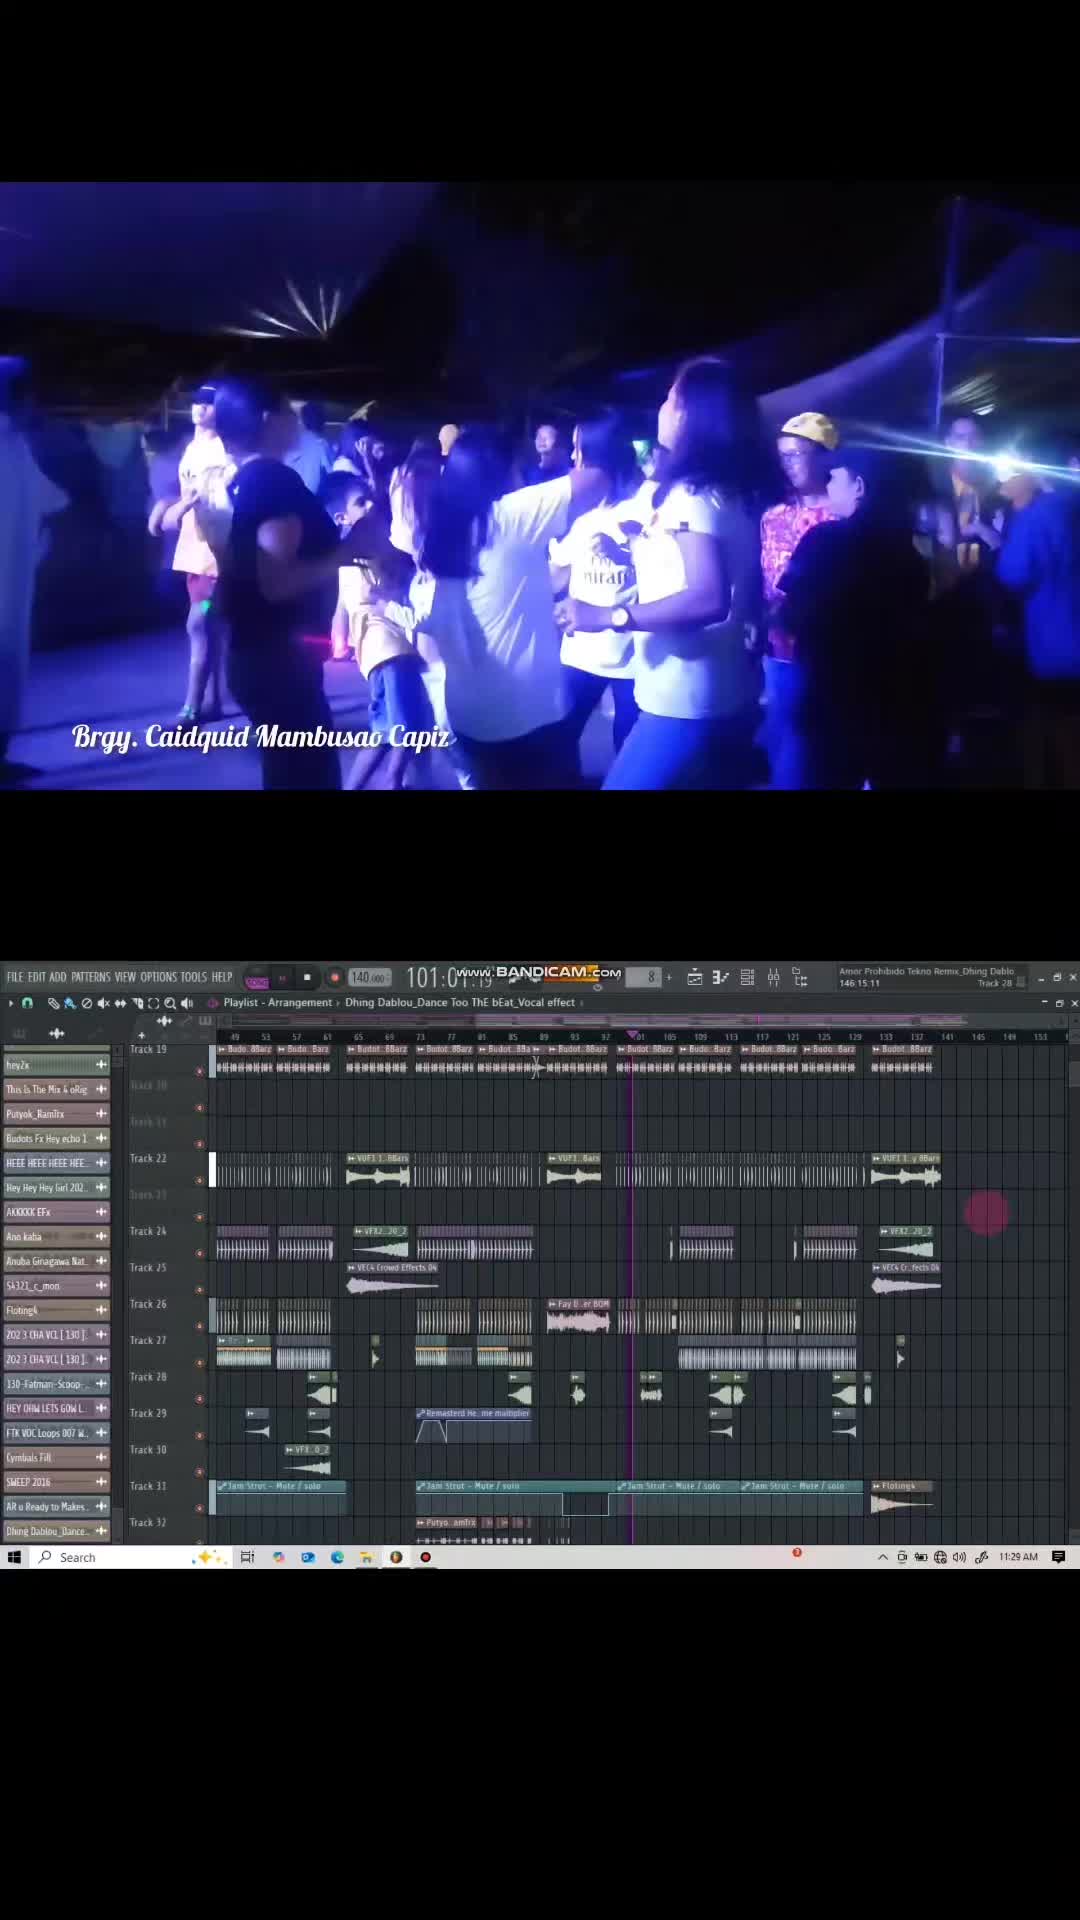Mute Track 28 with its dot
The image size is (1080, 1920).
point(199,1399)
